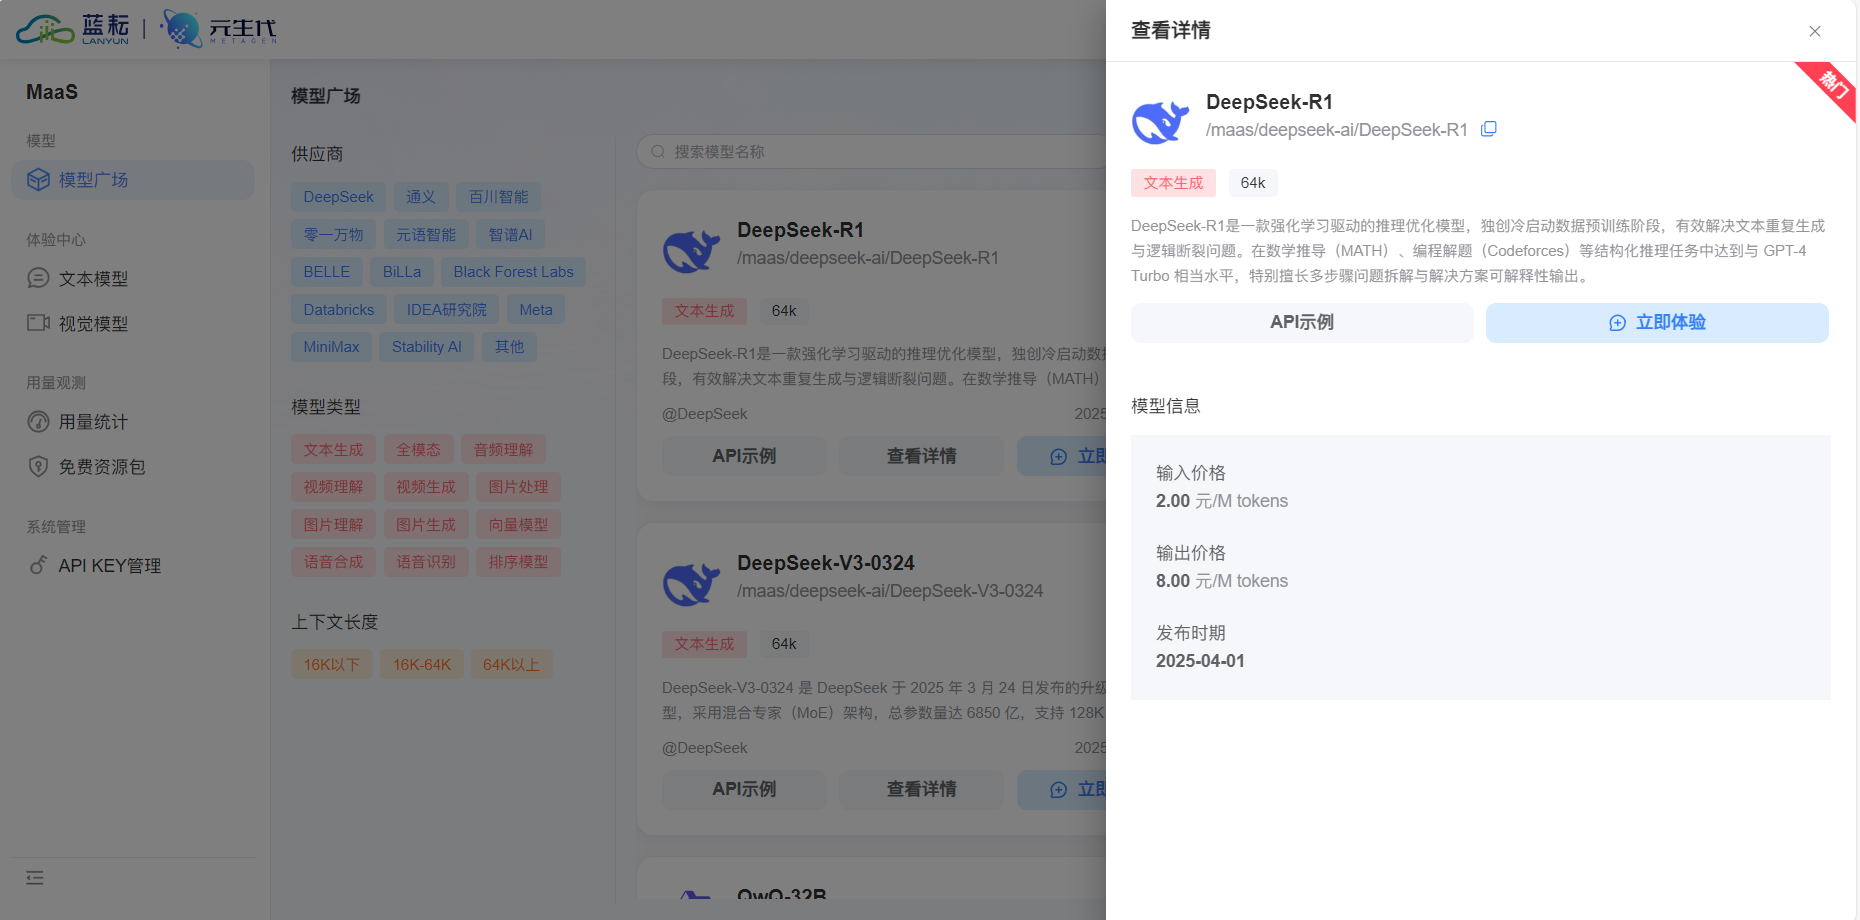Select 64K以上 context length filter
Screen dimensions: 1860x920
coord(511,665)
